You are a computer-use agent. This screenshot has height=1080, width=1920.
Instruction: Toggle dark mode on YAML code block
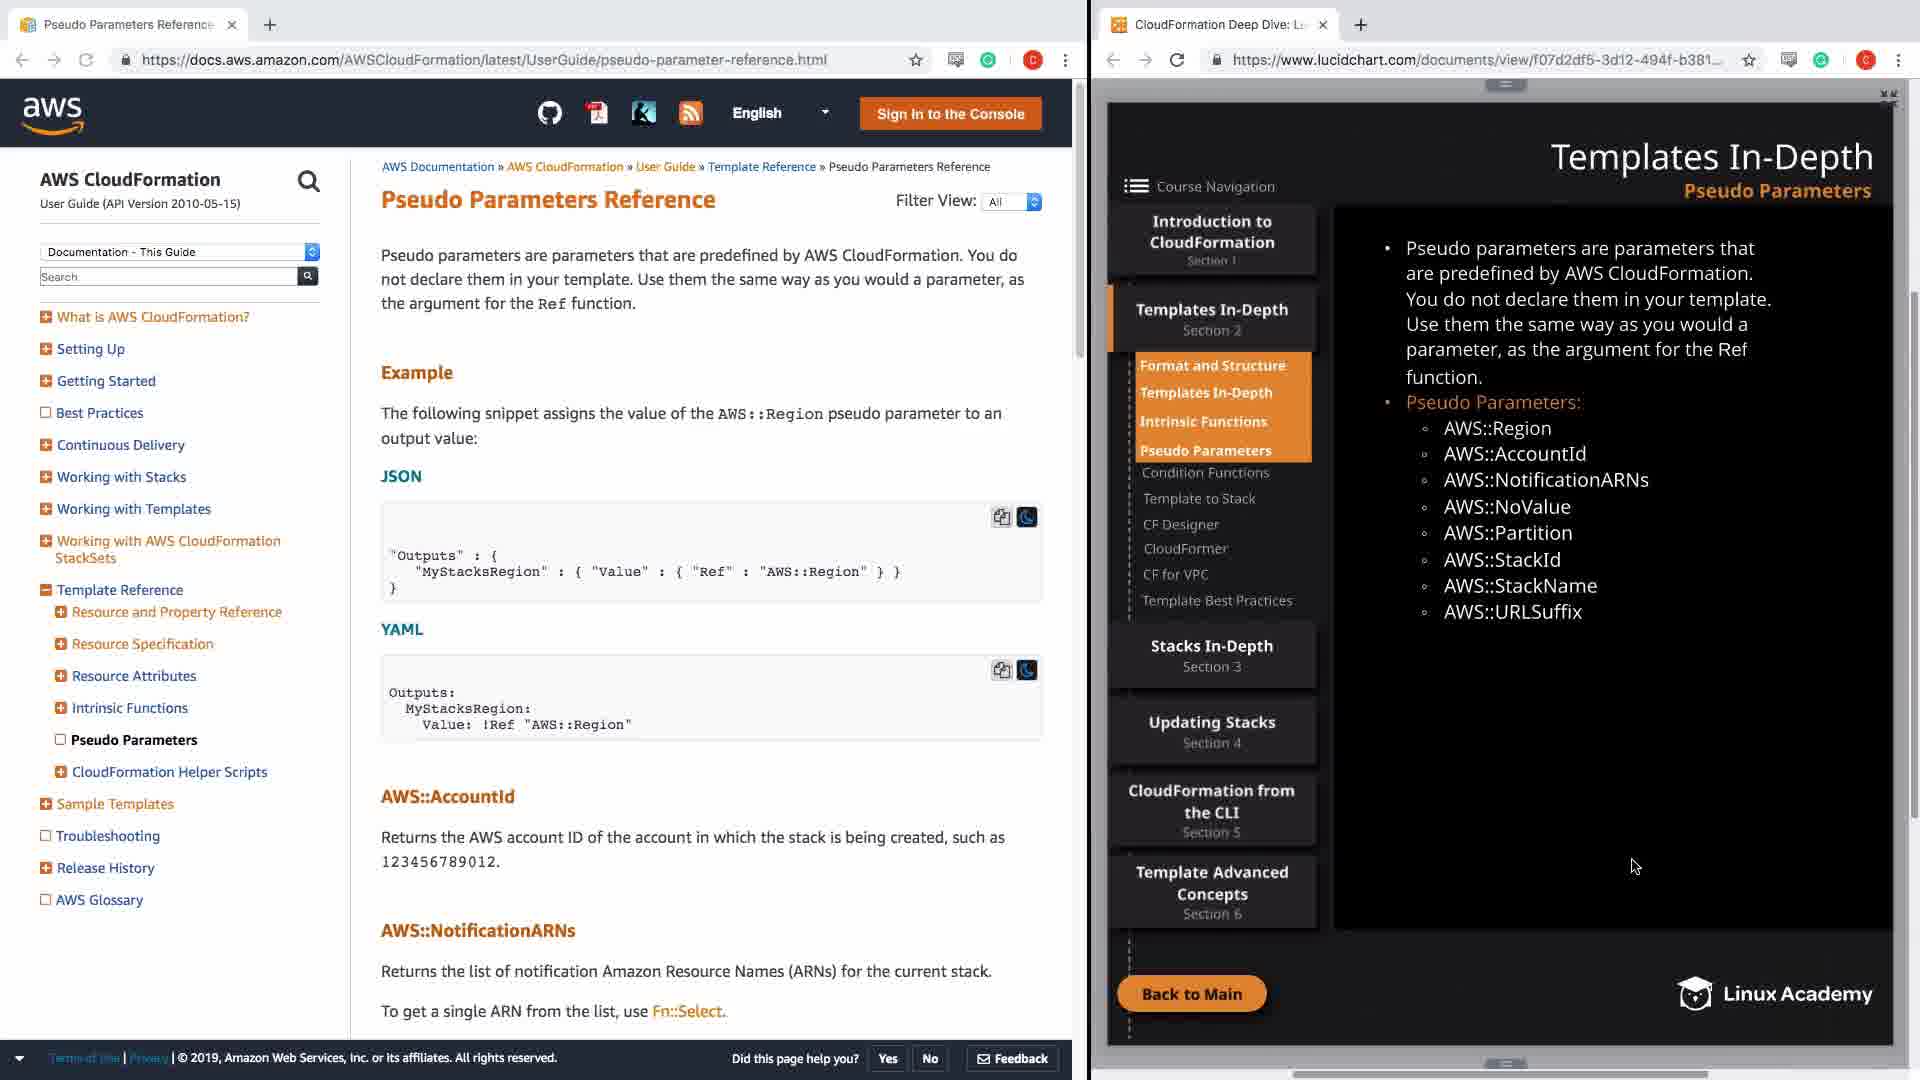tap(1027, 670)
